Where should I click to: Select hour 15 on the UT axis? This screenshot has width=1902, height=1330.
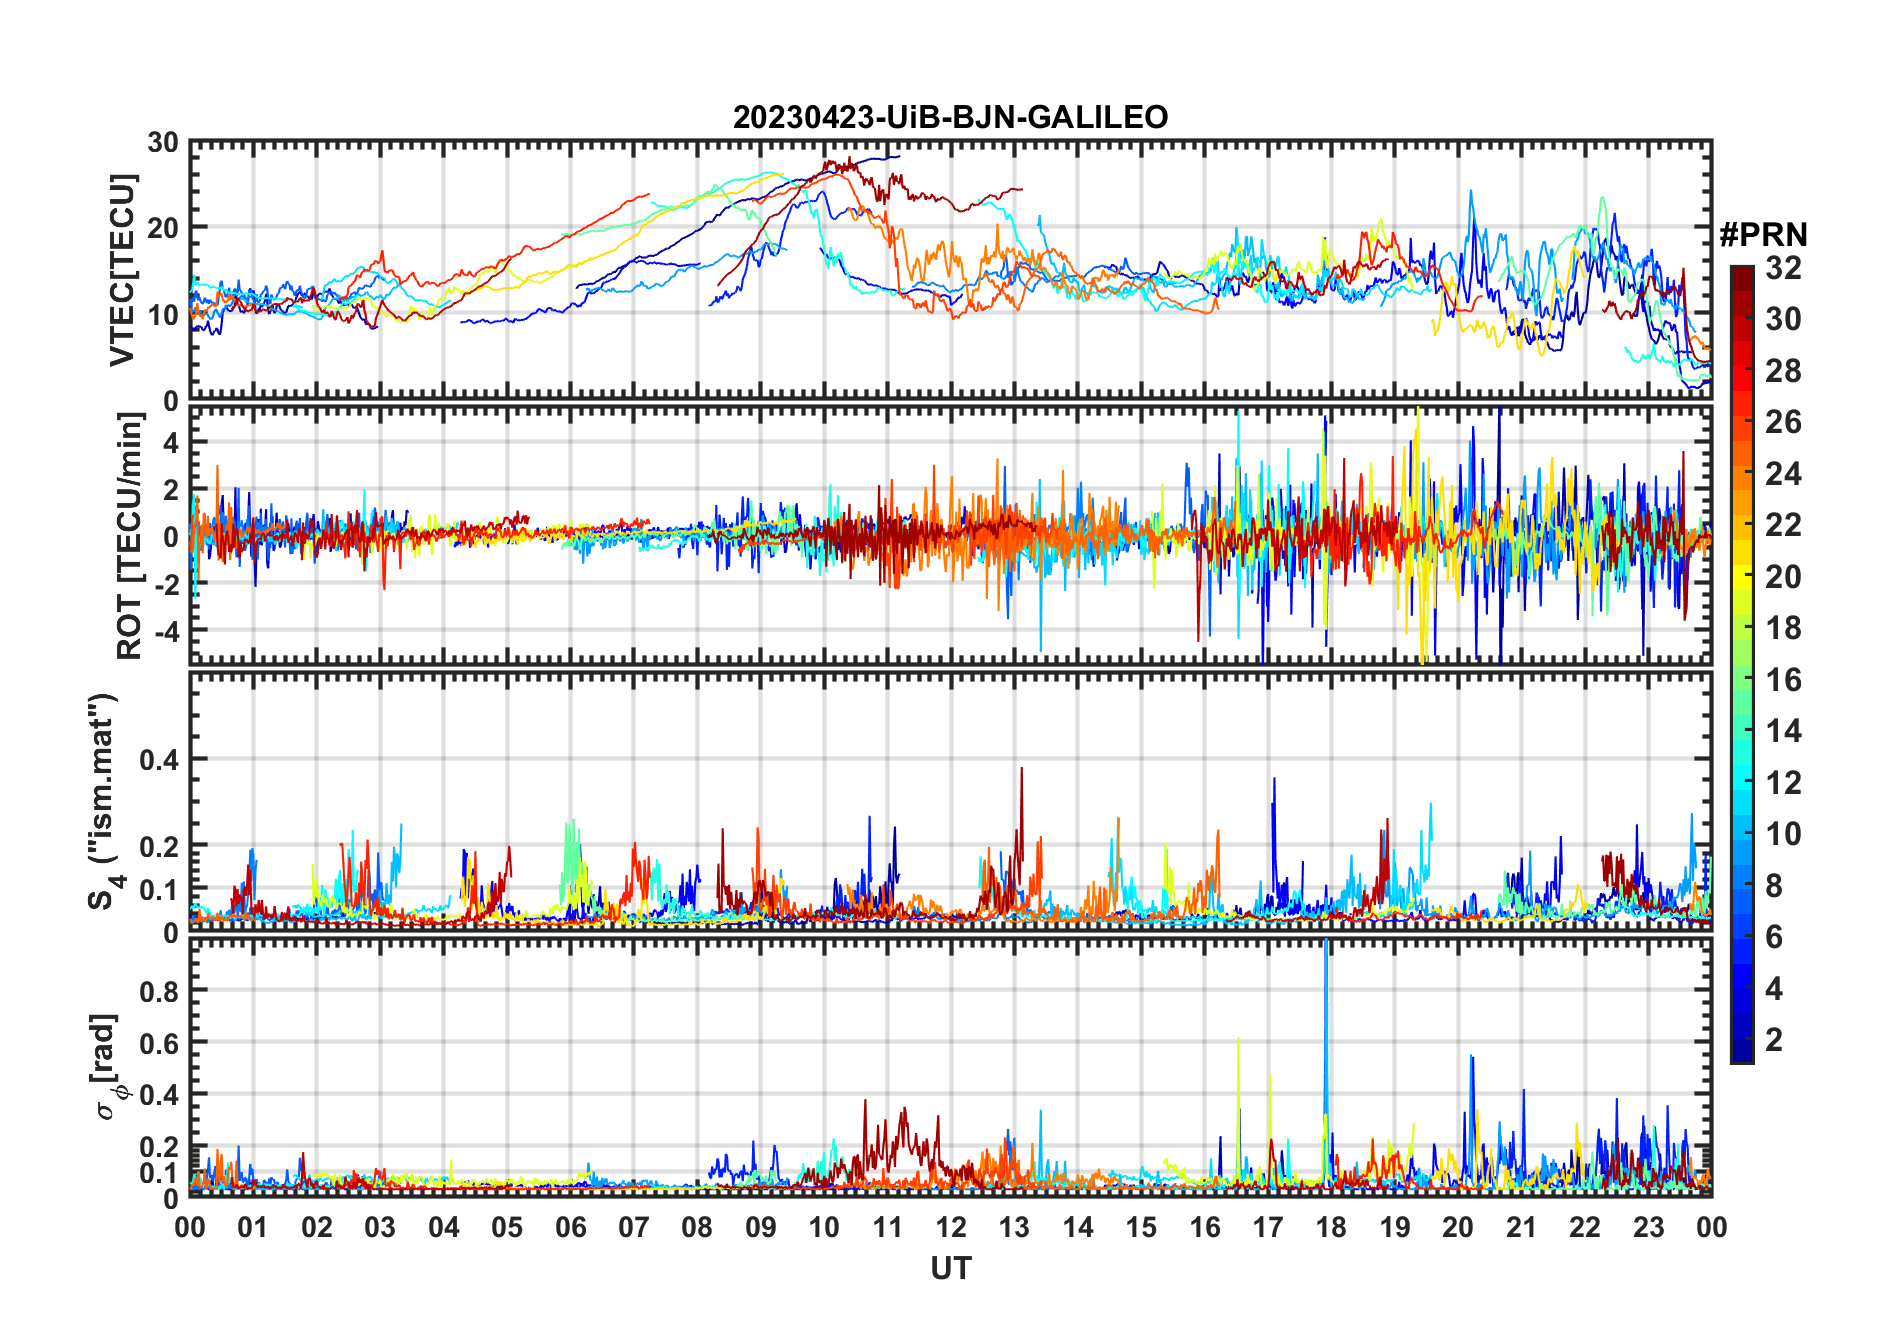click(1141, 1227)
